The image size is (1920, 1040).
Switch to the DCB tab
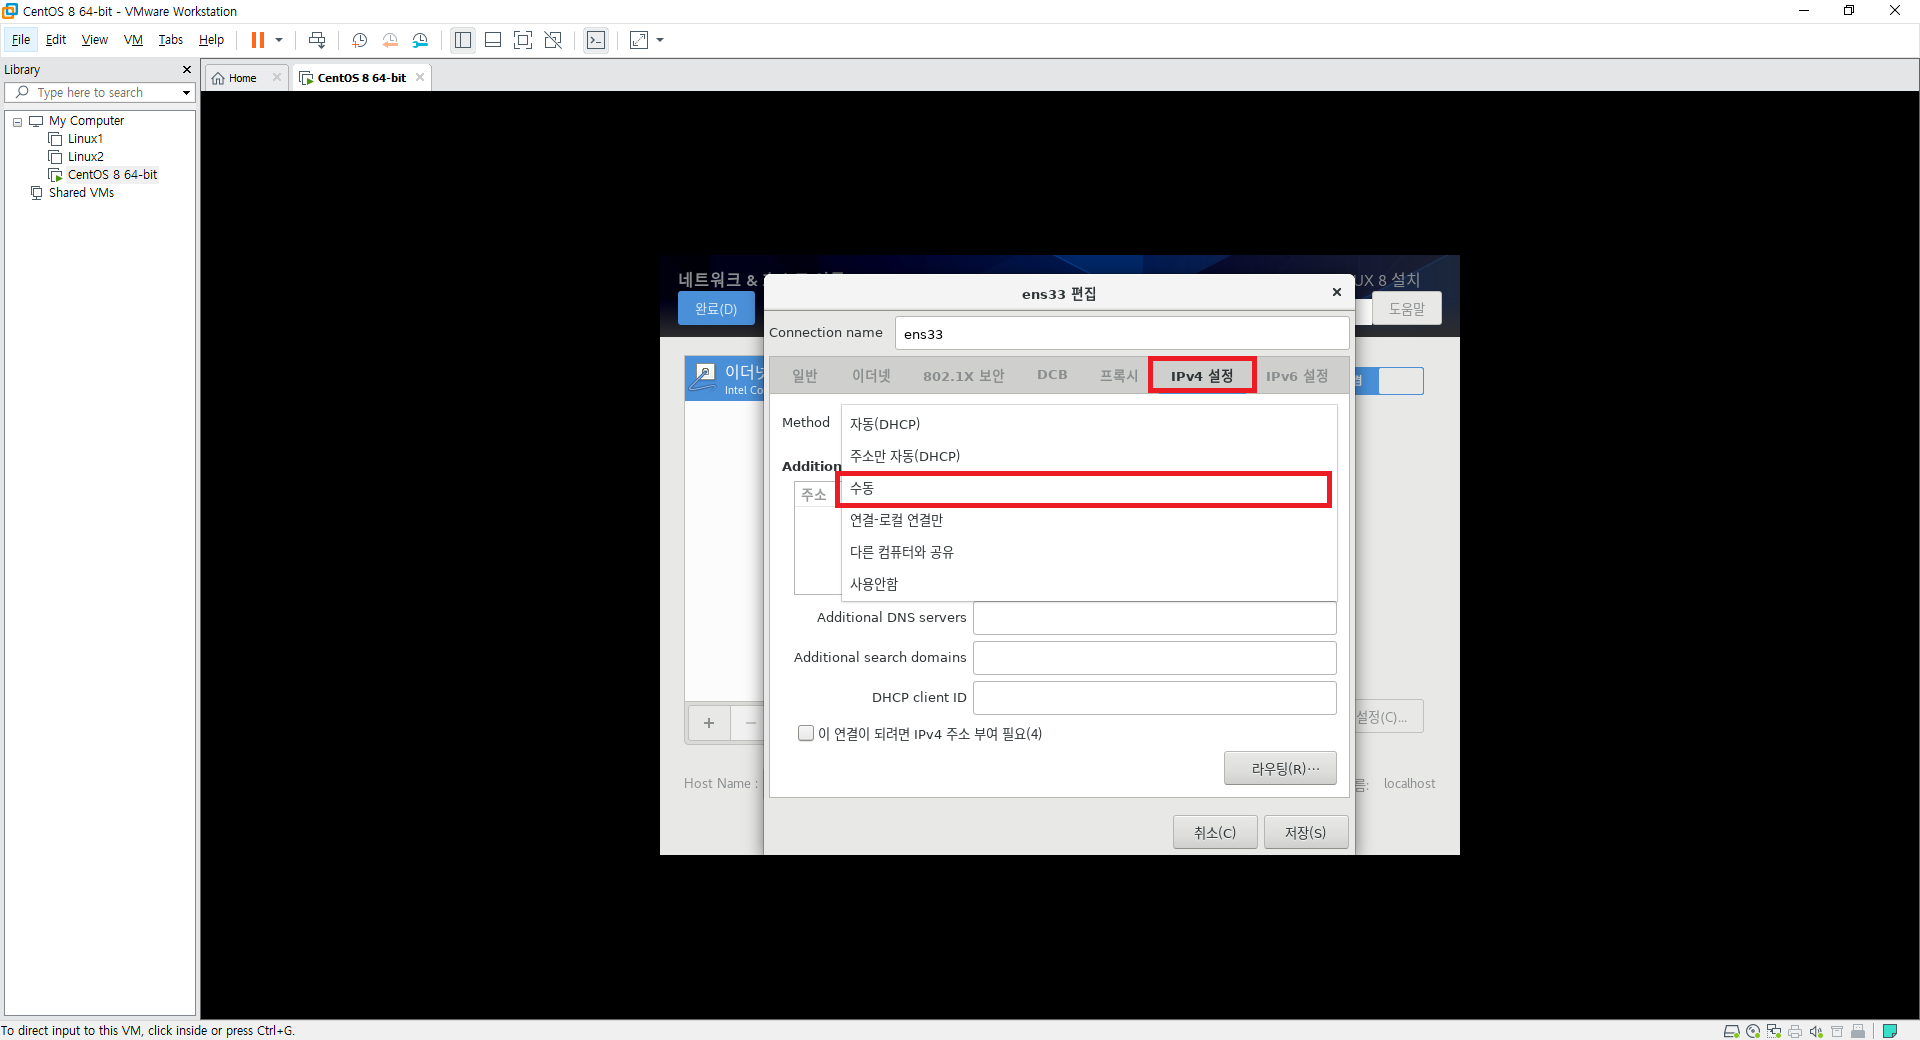[x=1052, y=375]
